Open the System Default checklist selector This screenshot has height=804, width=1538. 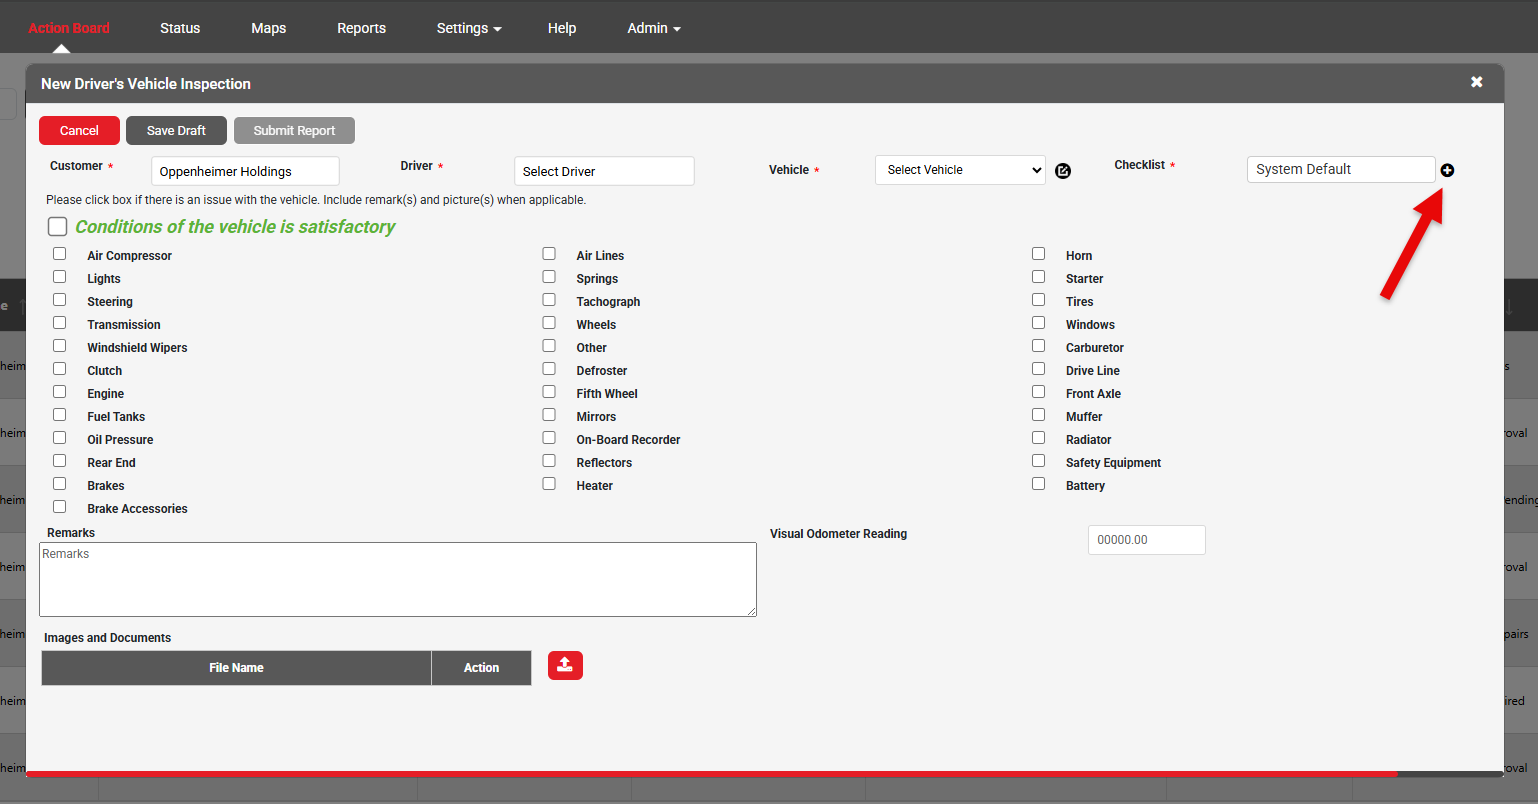1341,170
